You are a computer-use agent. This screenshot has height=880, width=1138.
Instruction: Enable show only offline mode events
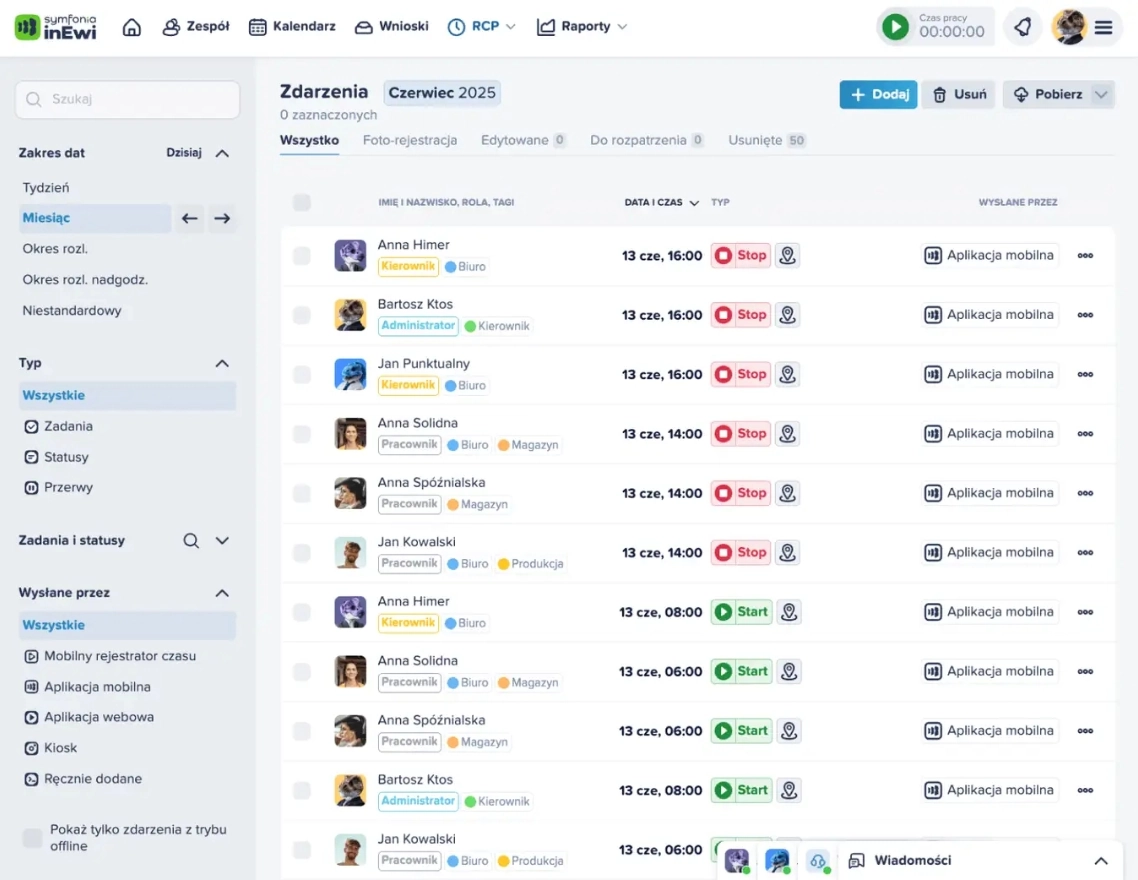33,838
